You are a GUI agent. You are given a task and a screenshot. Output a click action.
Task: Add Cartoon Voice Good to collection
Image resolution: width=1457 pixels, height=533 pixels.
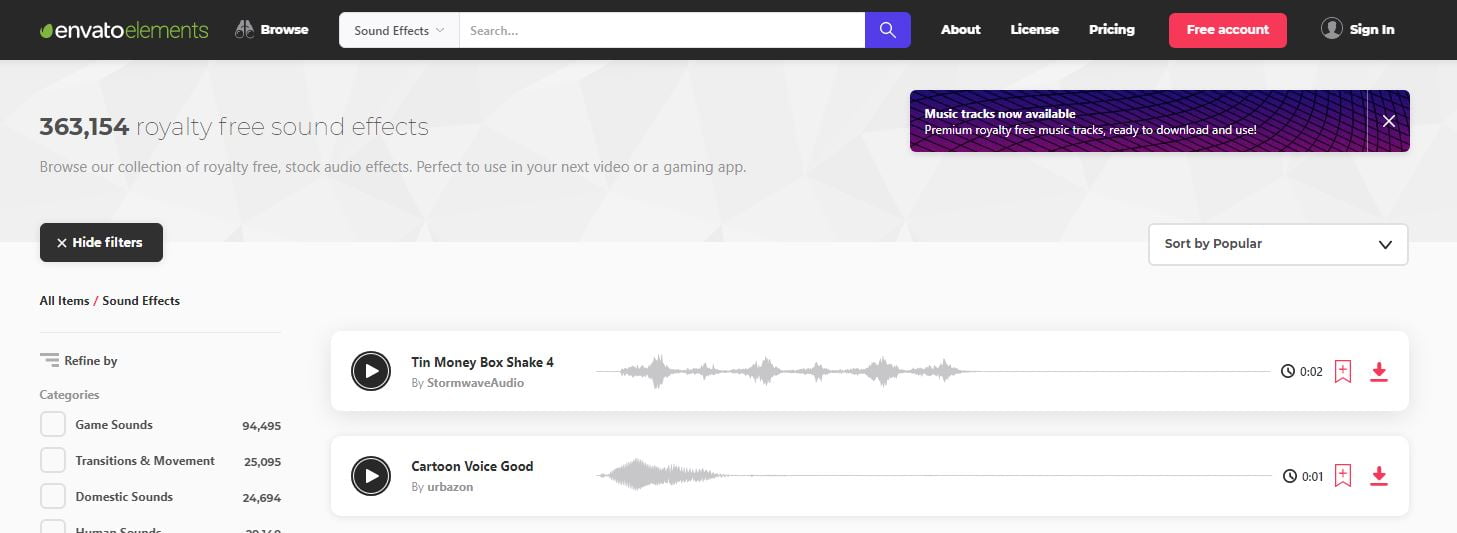pos(1343,476)
